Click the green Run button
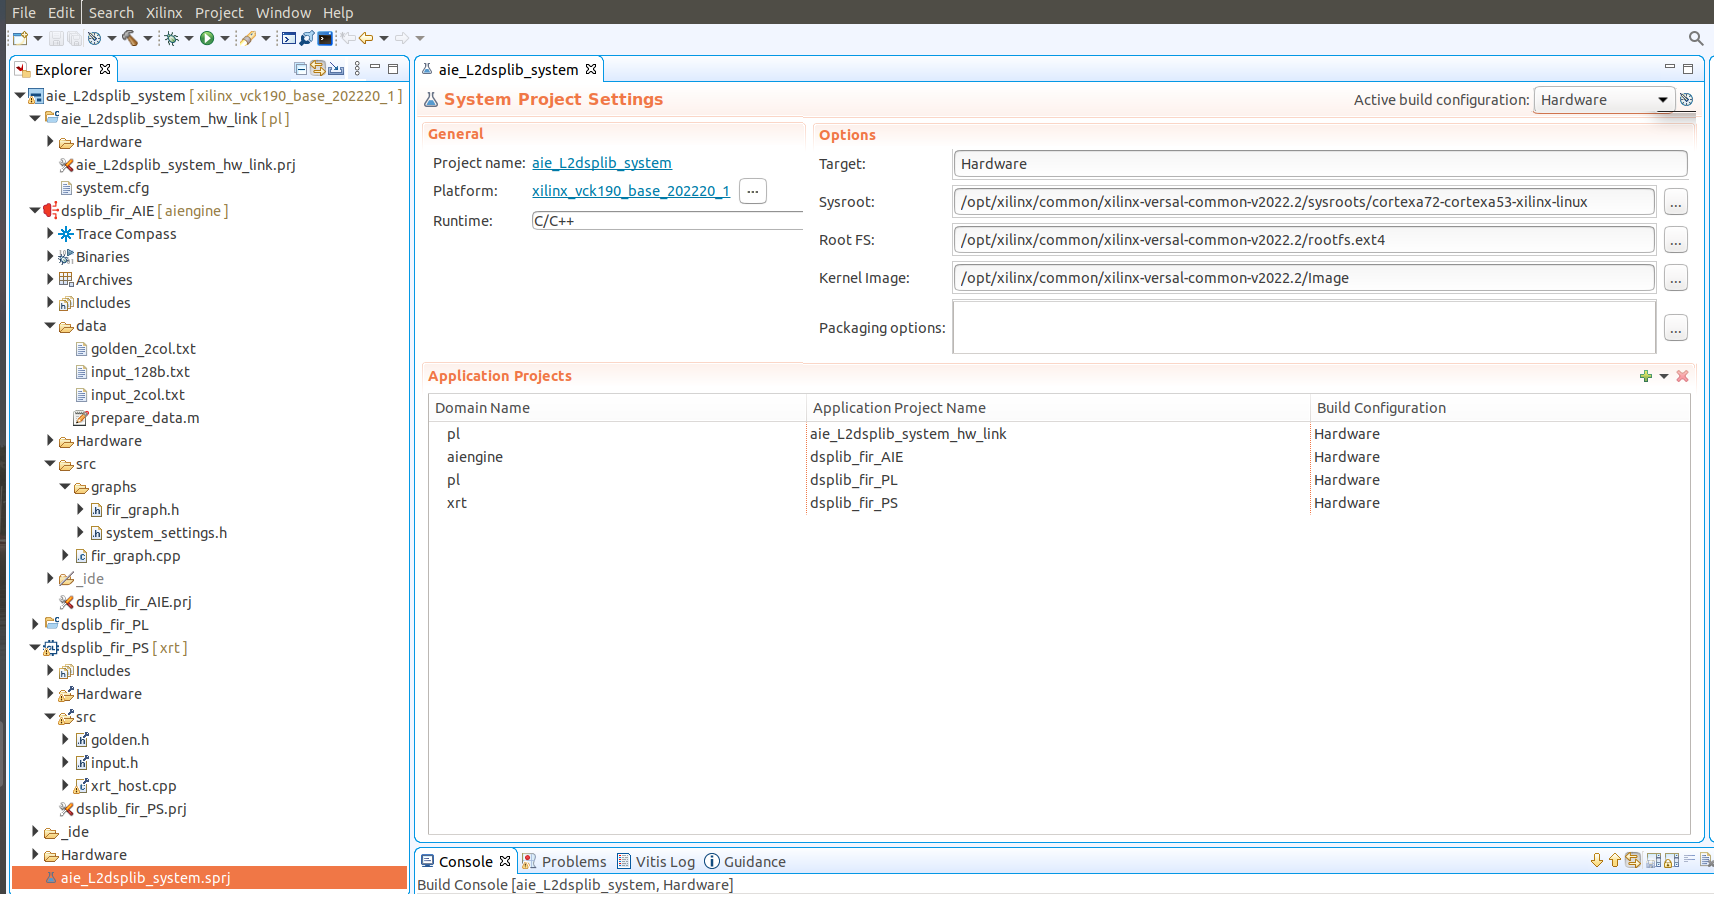This screenshot has width=1714, height=910. click(207, 38)
